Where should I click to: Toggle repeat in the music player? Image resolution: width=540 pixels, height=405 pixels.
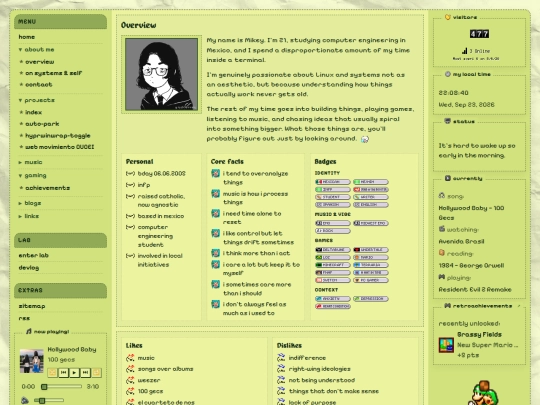tap(96, 372)
